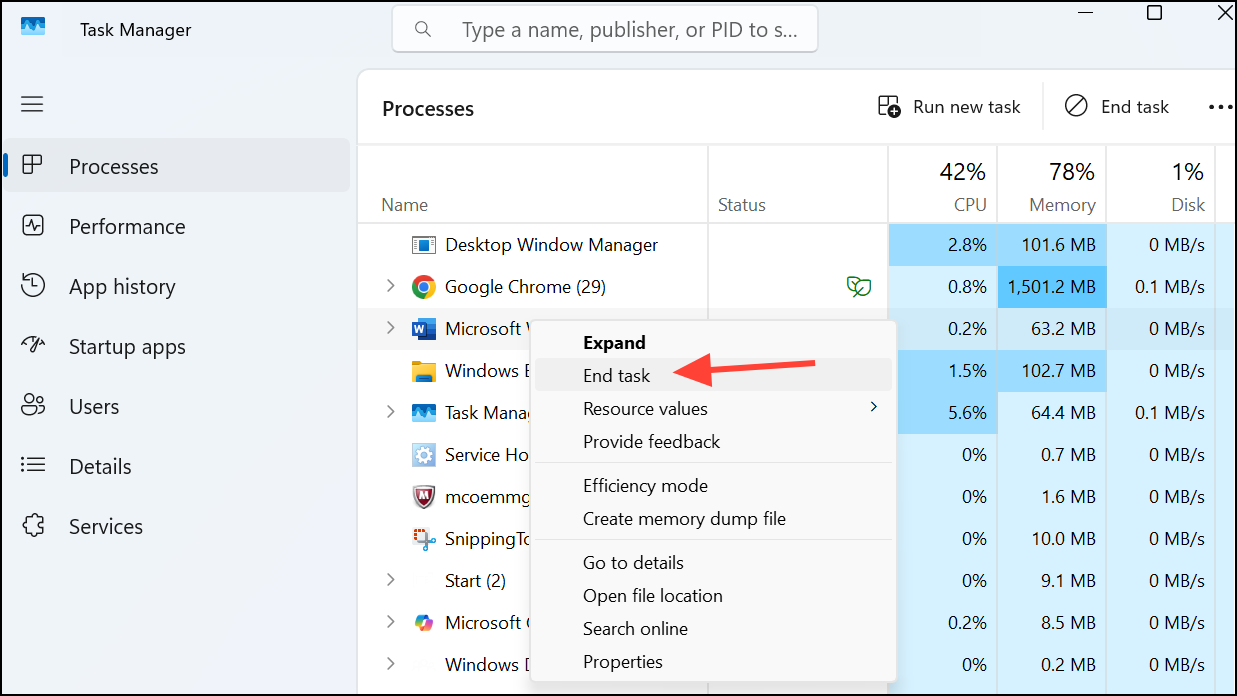The image size is (1237, 696).
Task: Sort by the CPU column header
Action: pos(942,185)
